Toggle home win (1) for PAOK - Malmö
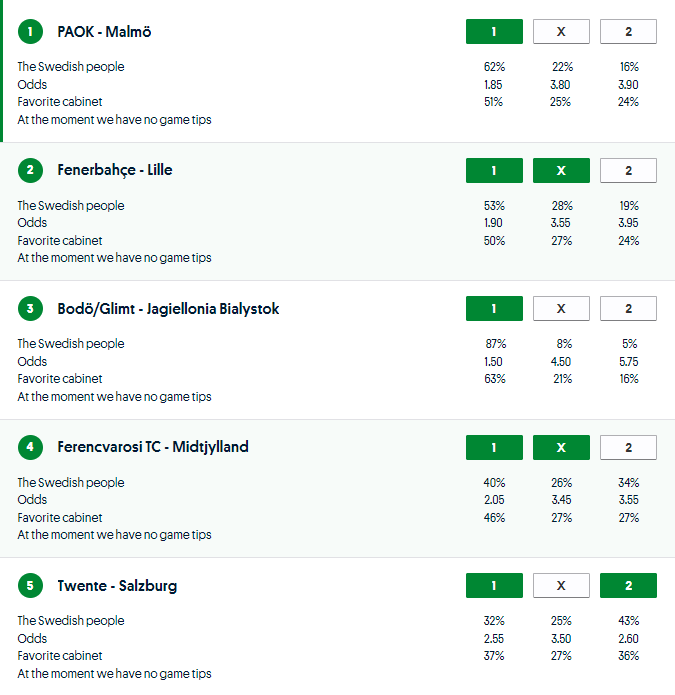The width and height of the screenshot is (675, 695). (494, 32)
